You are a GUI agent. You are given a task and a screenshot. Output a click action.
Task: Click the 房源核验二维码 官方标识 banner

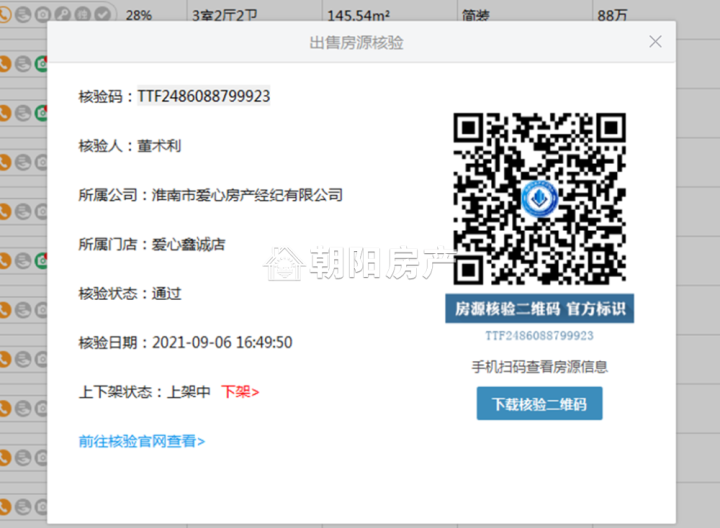tap(540, 309)
